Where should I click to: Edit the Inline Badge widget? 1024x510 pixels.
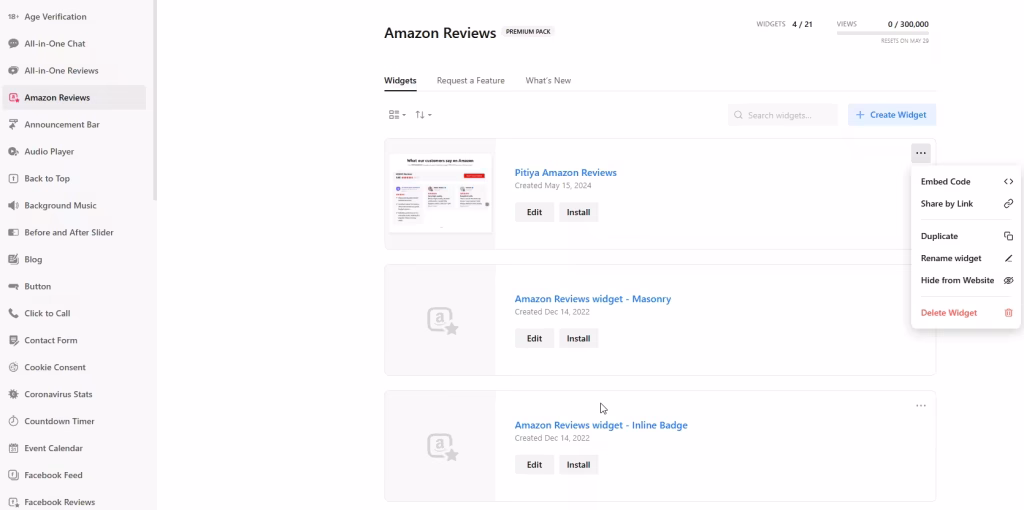coord(534,465)
